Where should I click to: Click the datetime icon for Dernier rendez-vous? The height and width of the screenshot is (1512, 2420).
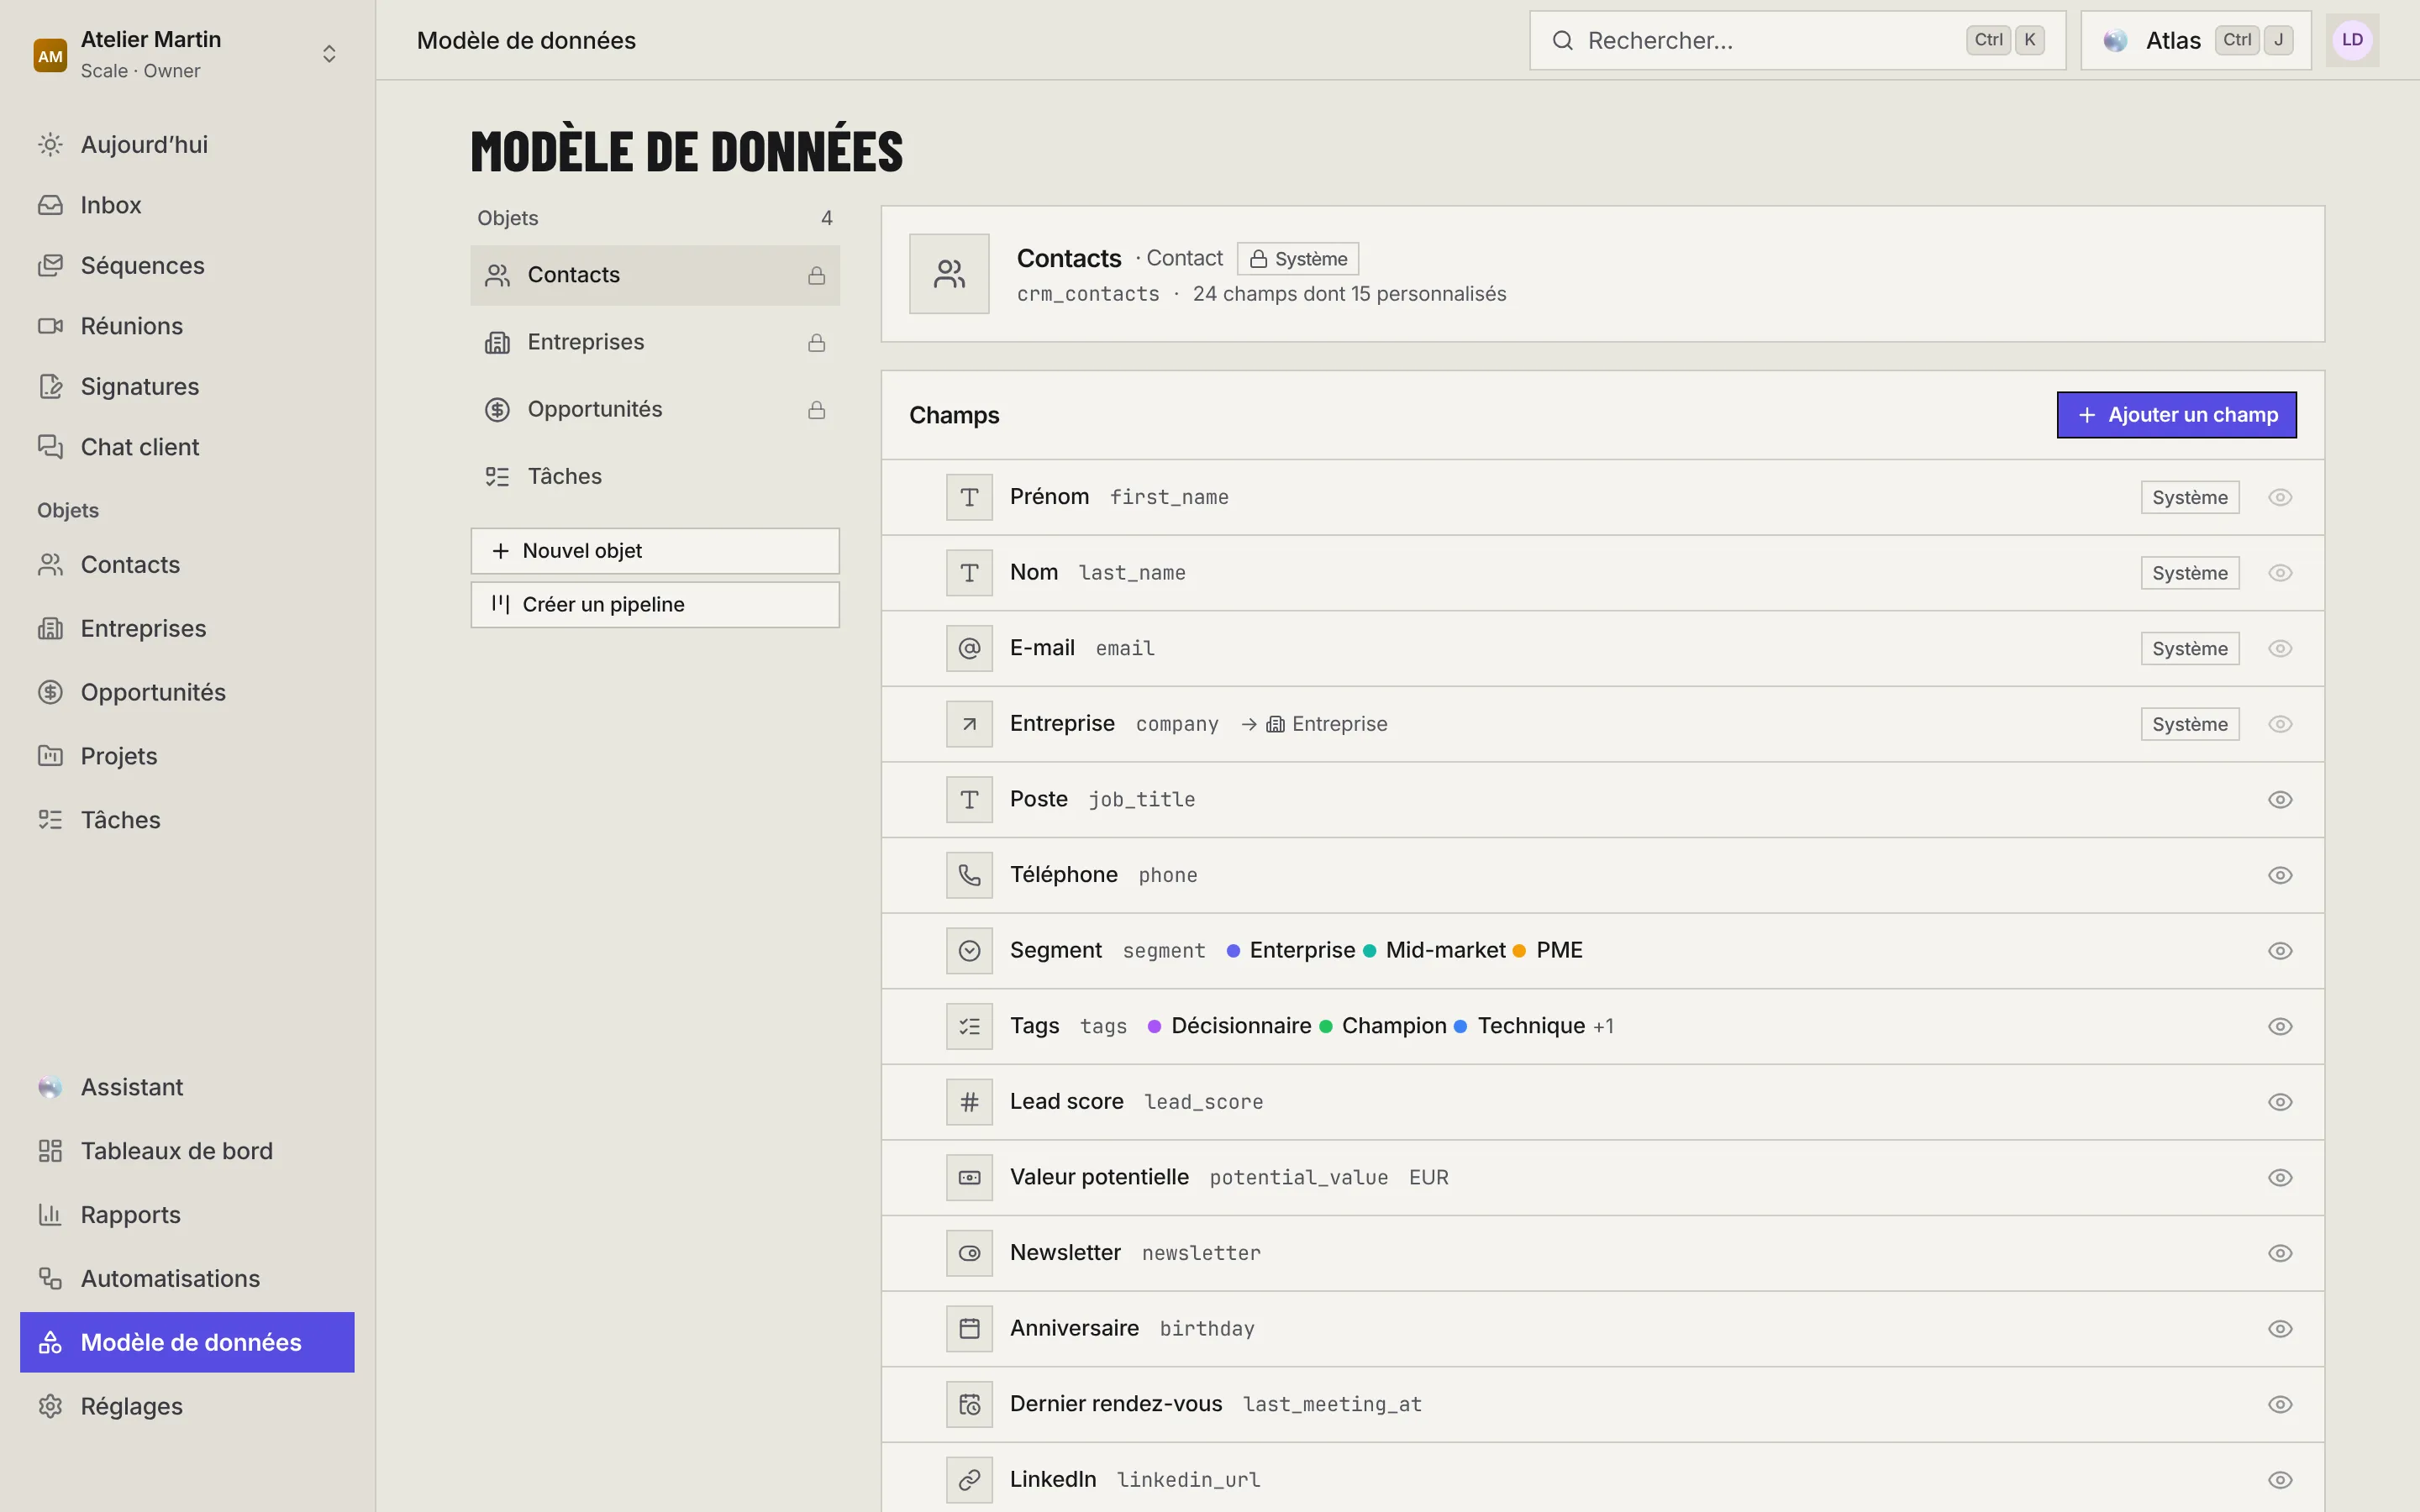pyautogui.click(x=969, y=1404)
